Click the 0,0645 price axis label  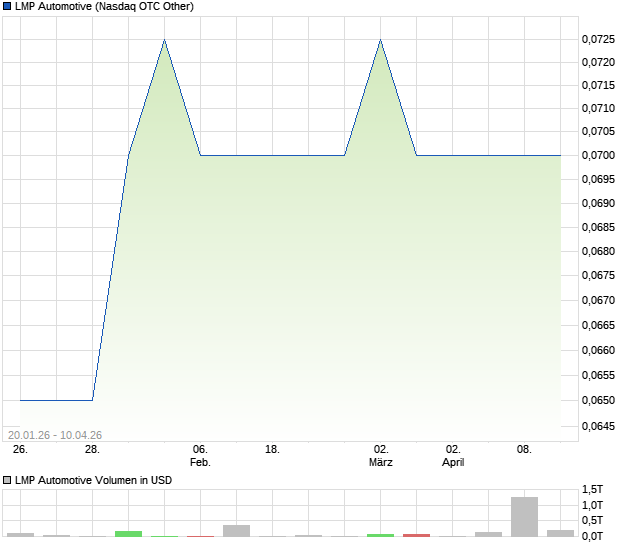click(x=598, y=426)
